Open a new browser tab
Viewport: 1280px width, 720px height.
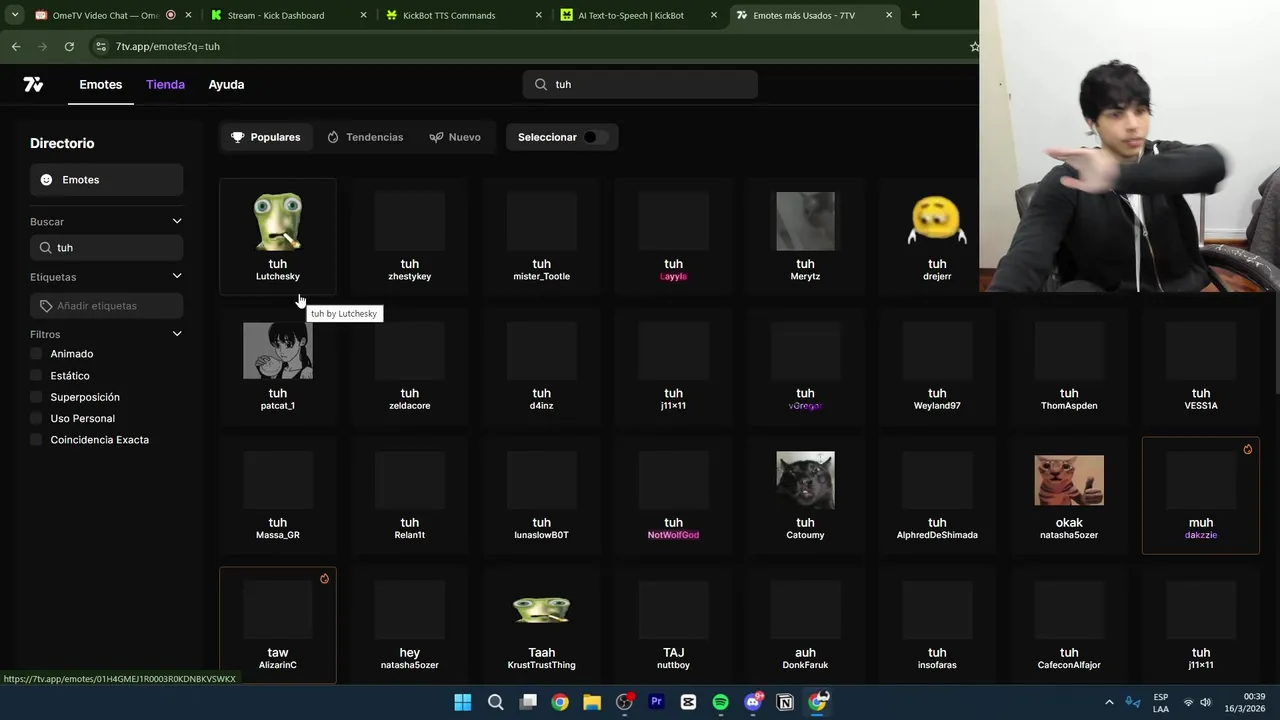(x=915, y=15)
